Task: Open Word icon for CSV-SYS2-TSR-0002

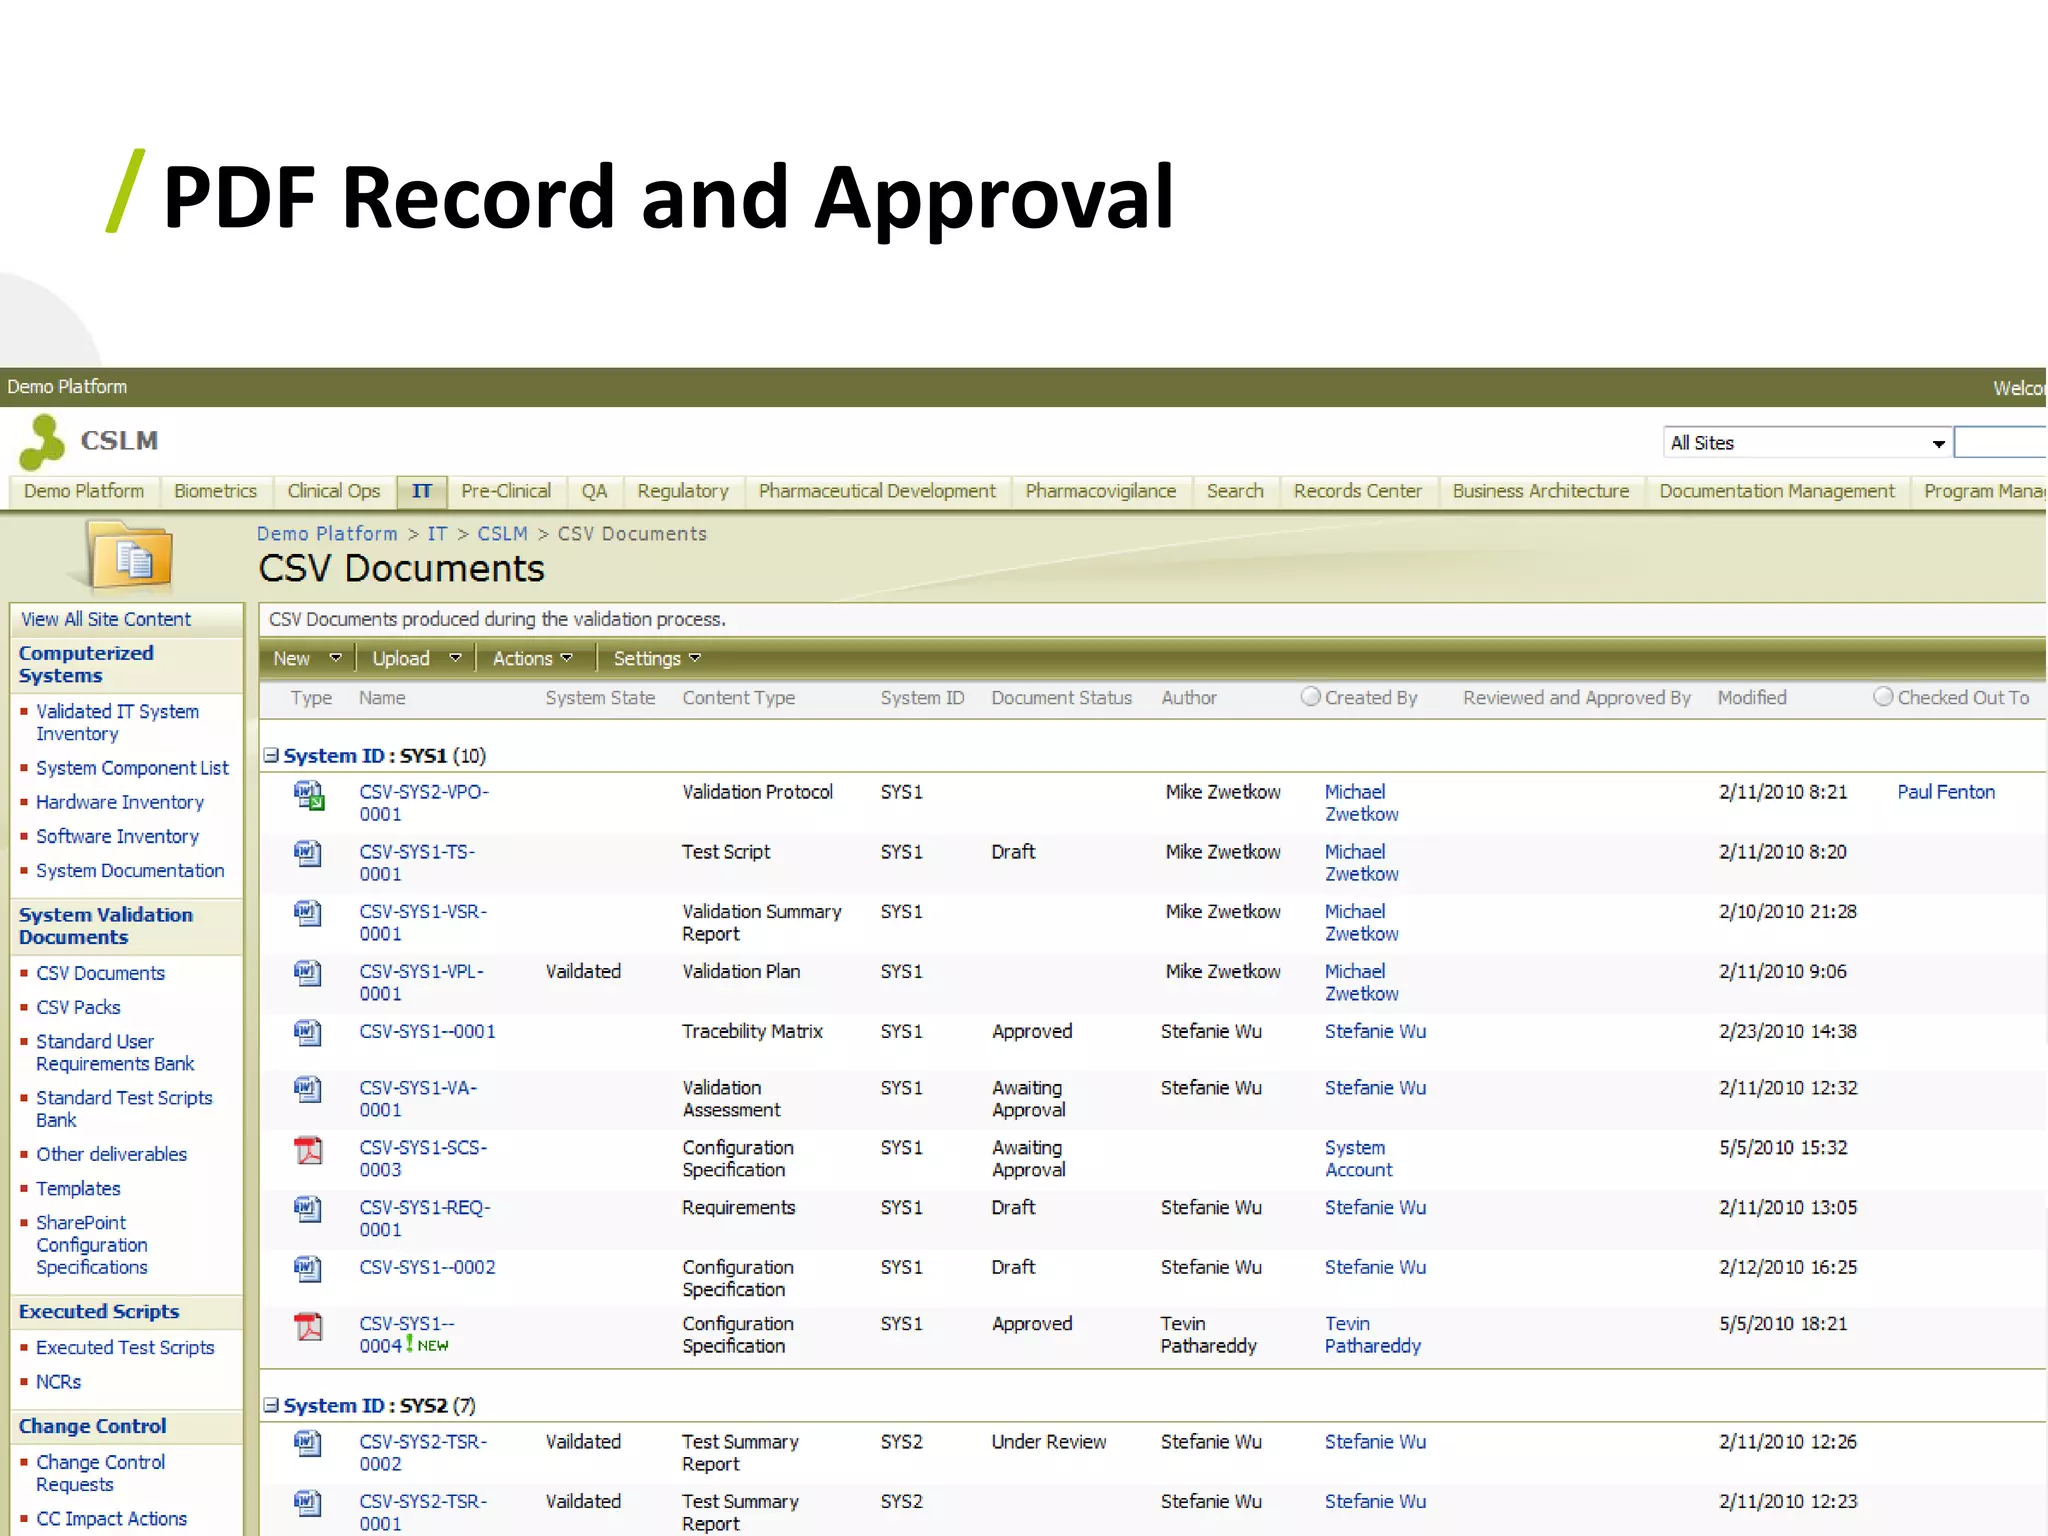Action: point(308,1443)
